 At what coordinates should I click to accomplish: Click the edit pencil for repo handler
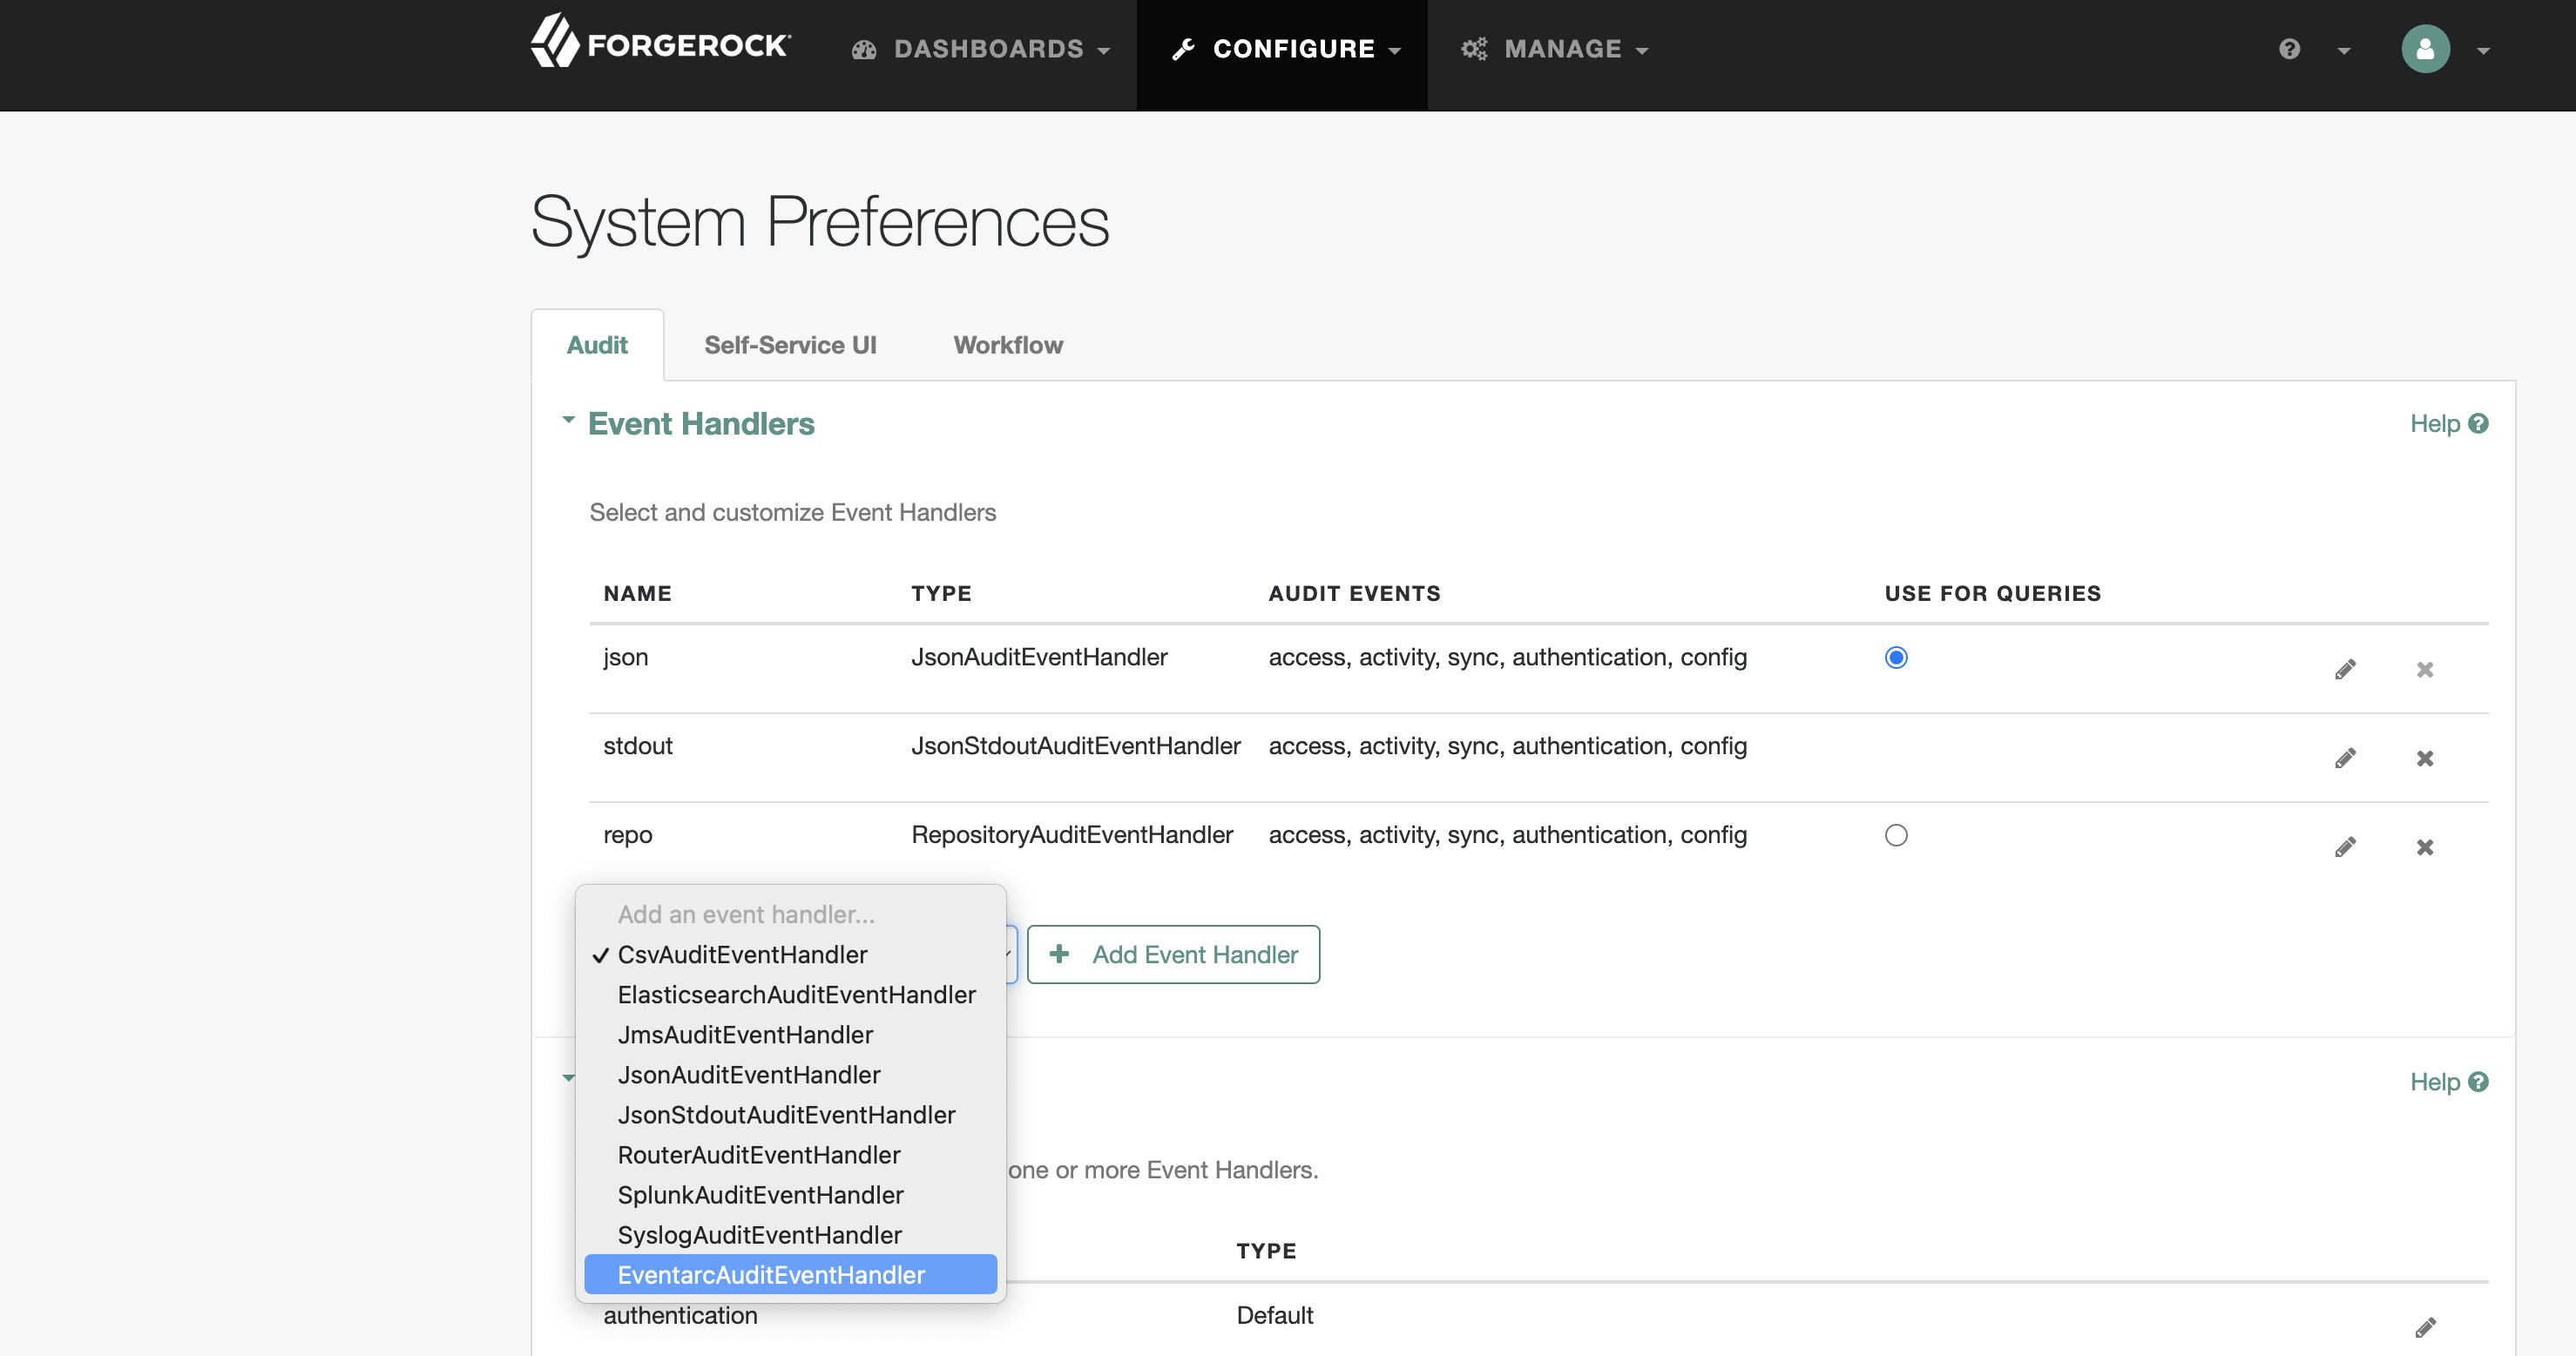[x=2345, y=847]
